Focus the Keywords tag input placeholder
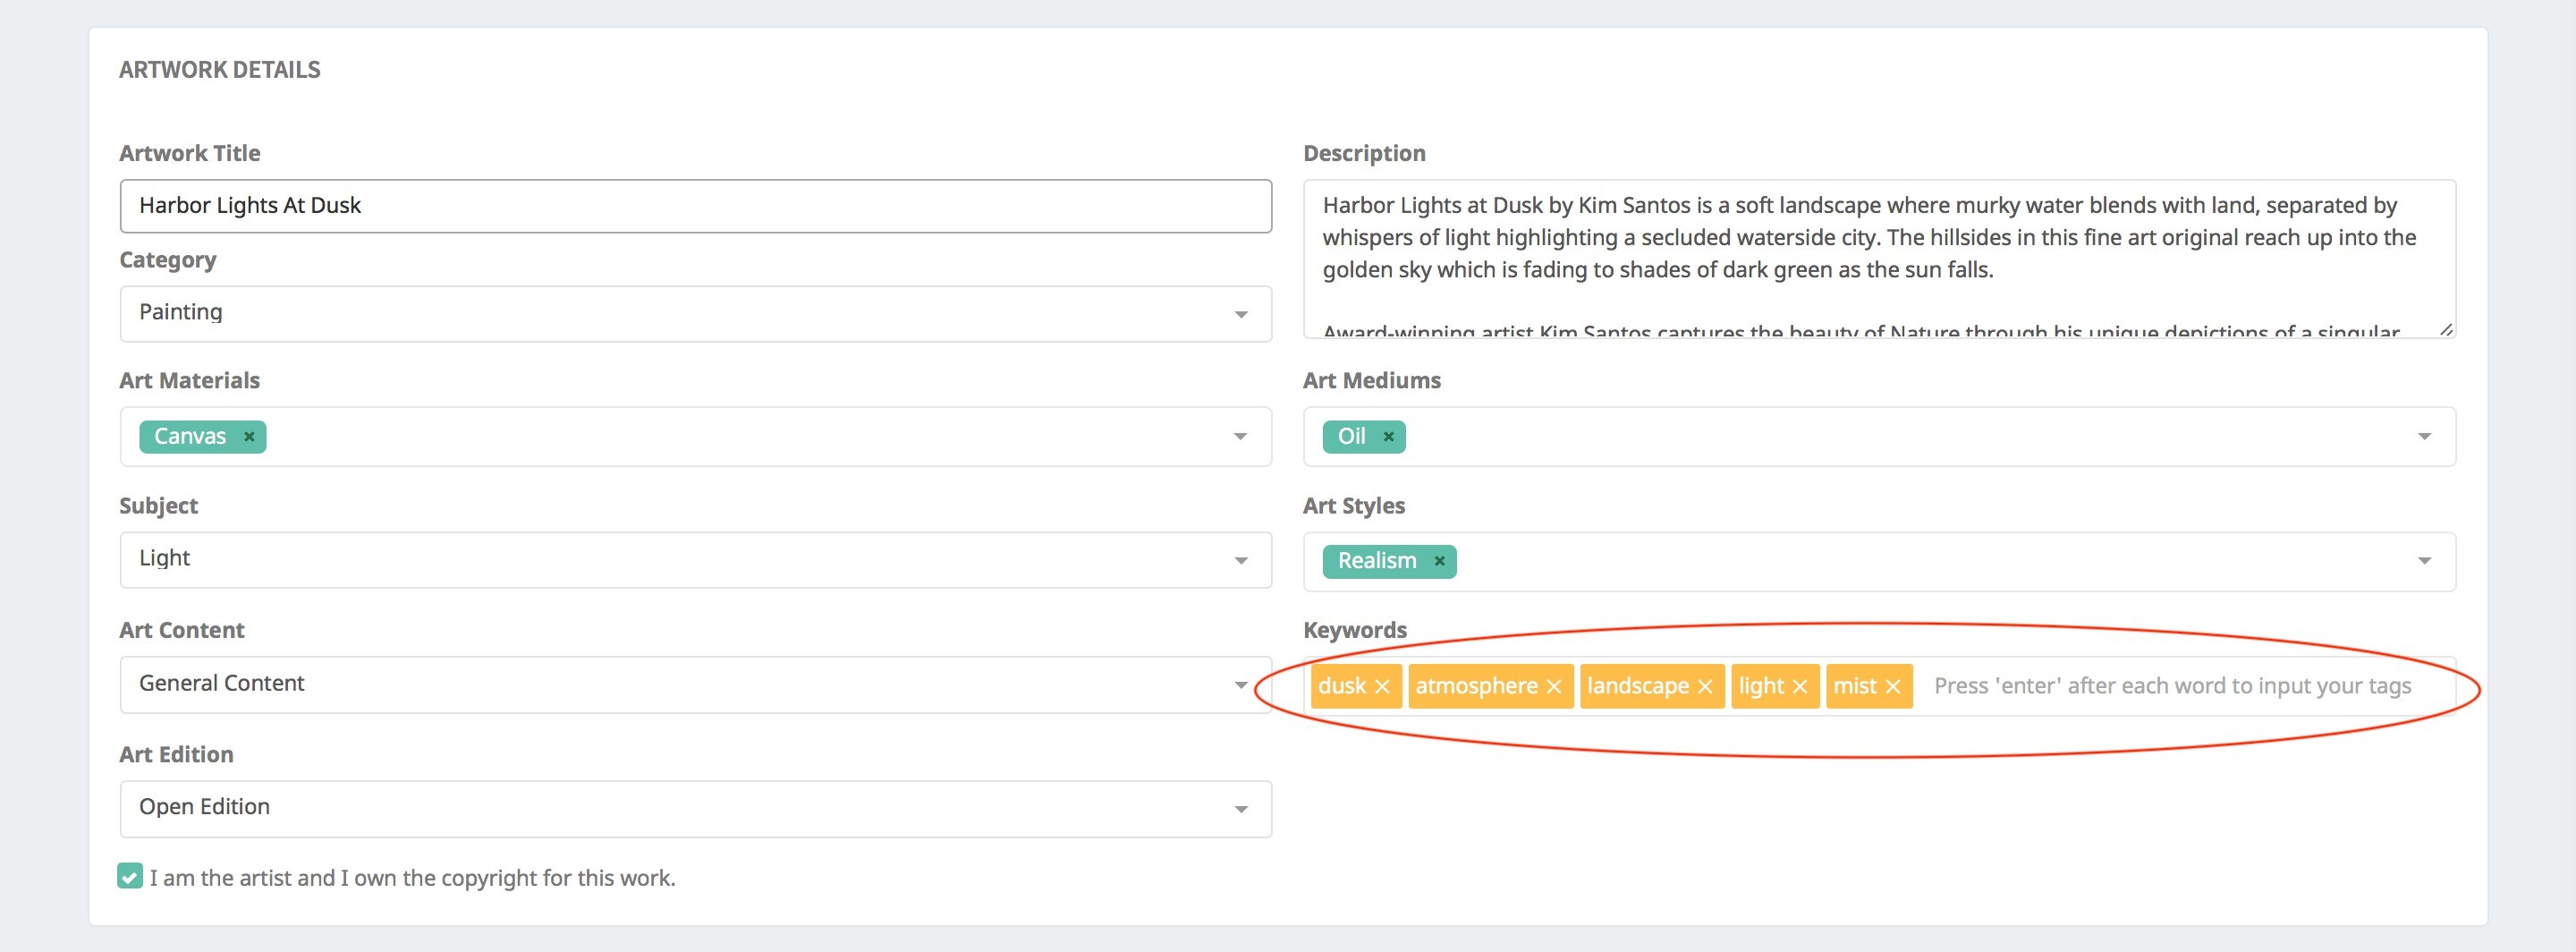Screen dimensions: 2576x952 (x=2172, y=686)
